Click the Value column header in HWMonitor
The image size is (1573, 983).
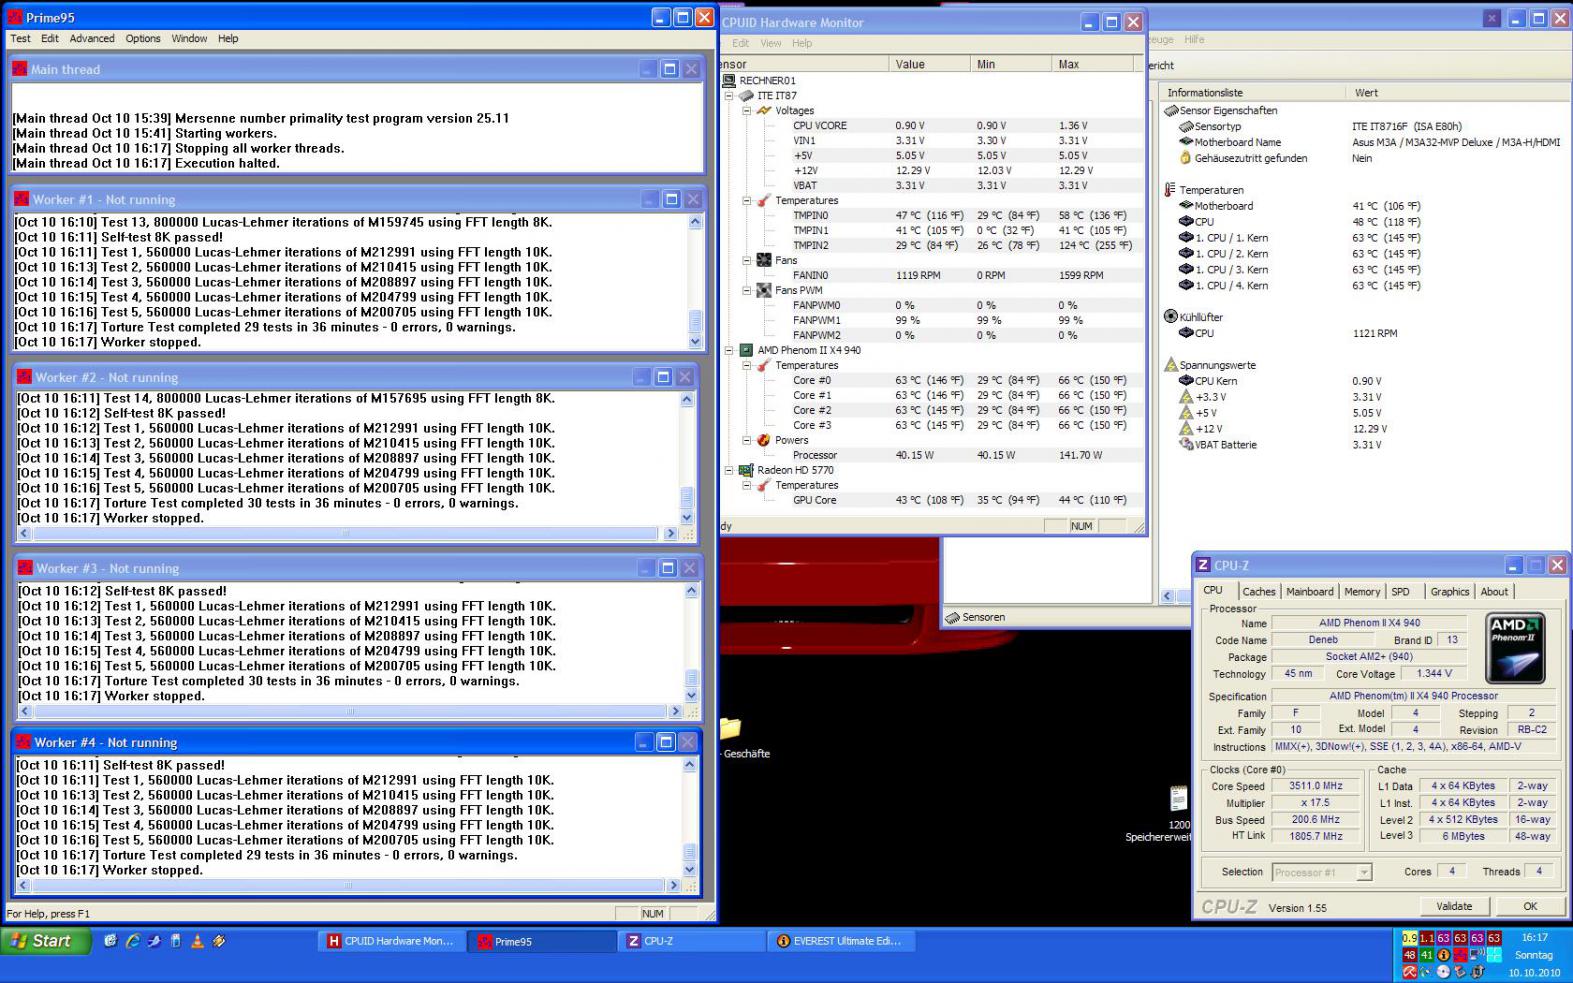929,64
